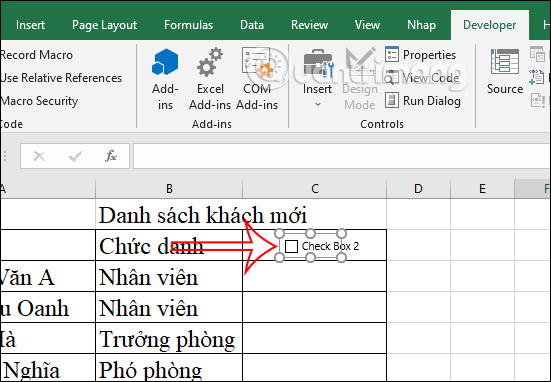Switch to the Insert ribbon tab
Image resolution: width=551 pixels, height=382 pixels.
(30, 25)
